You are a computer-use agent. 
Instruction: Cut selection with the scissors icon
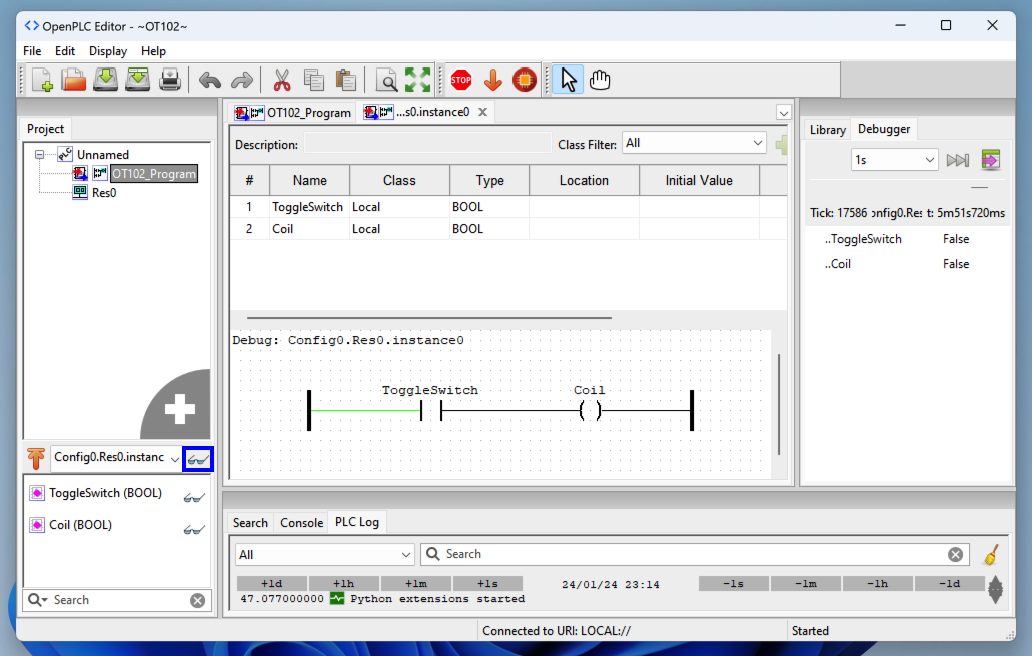(282, 80)
